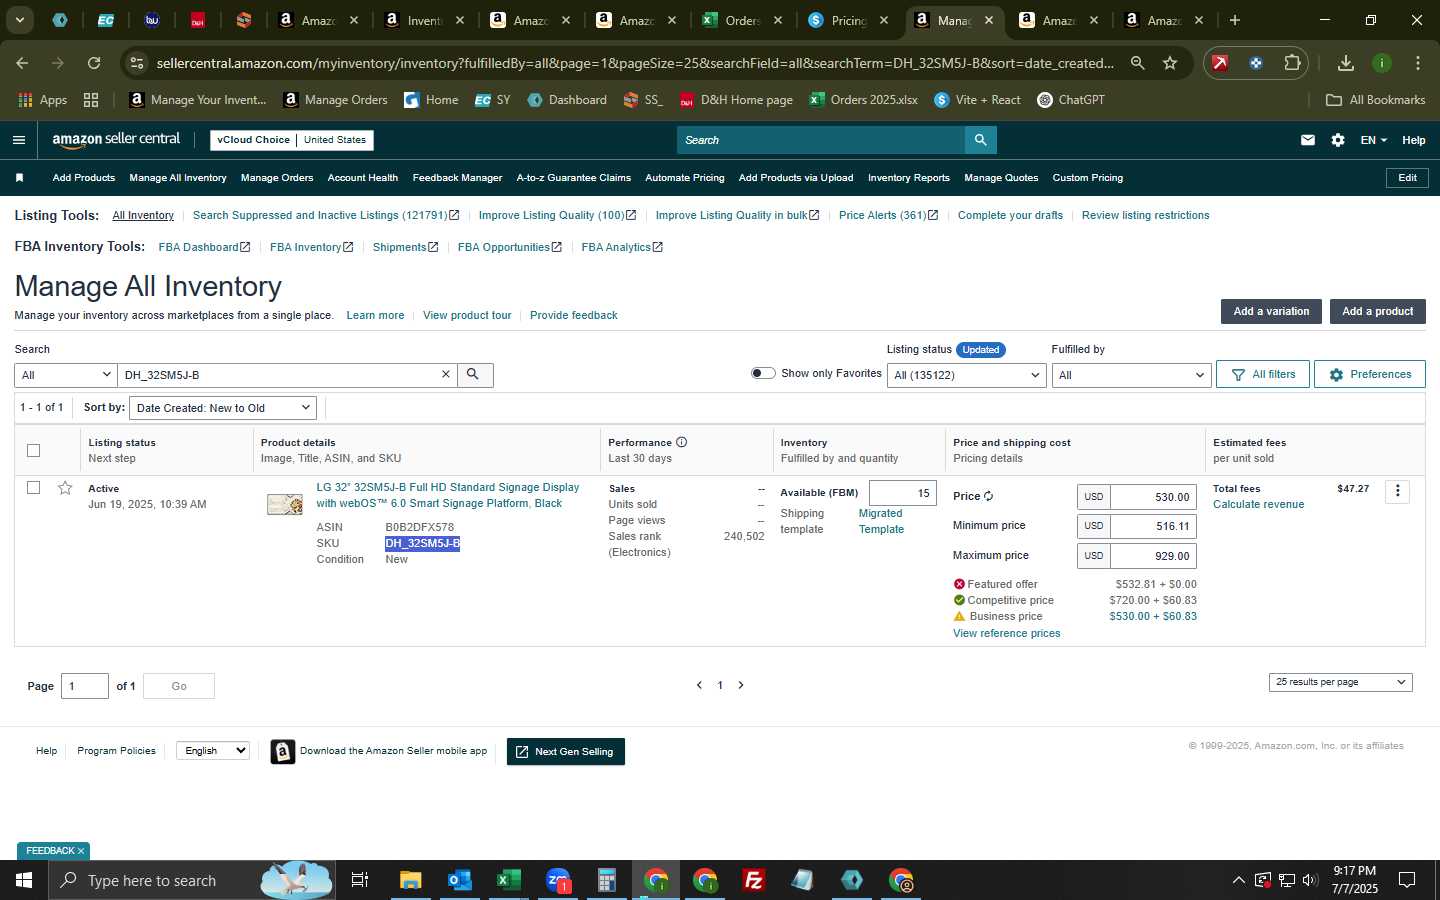Go to the previous results page arrow
The height and width of the screenshot is (900, 1440).
click(x=699, y=685)
